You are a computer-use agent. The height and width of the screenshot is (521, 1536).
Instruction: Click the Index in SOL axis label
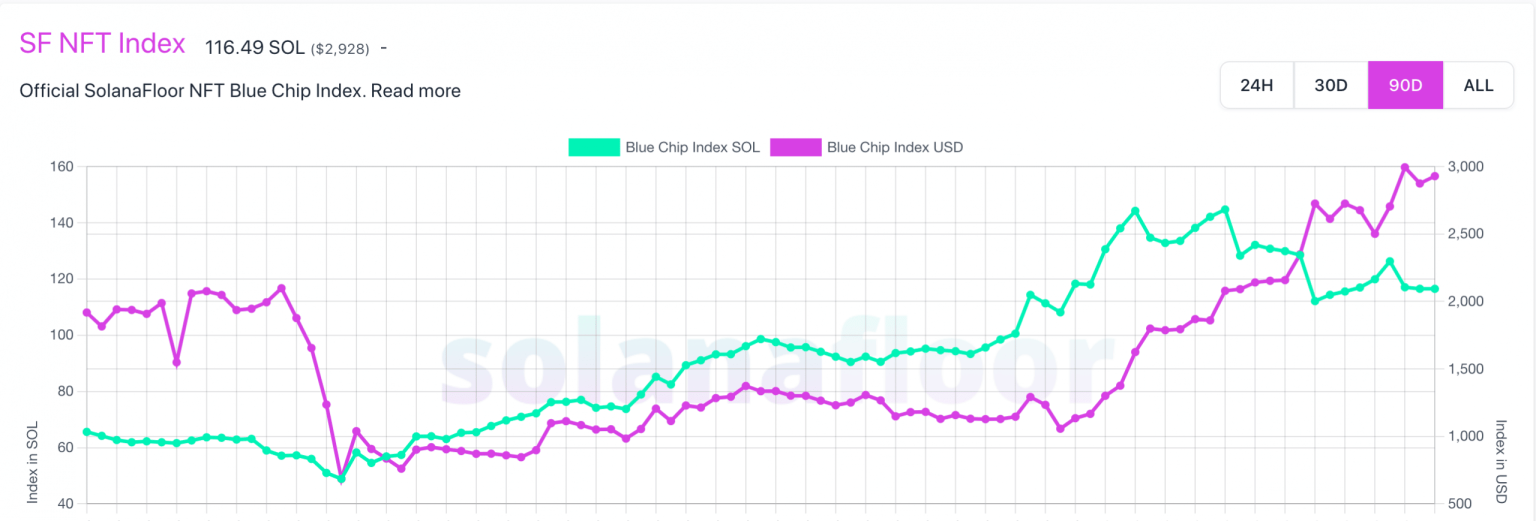click(x=33, y=461)
